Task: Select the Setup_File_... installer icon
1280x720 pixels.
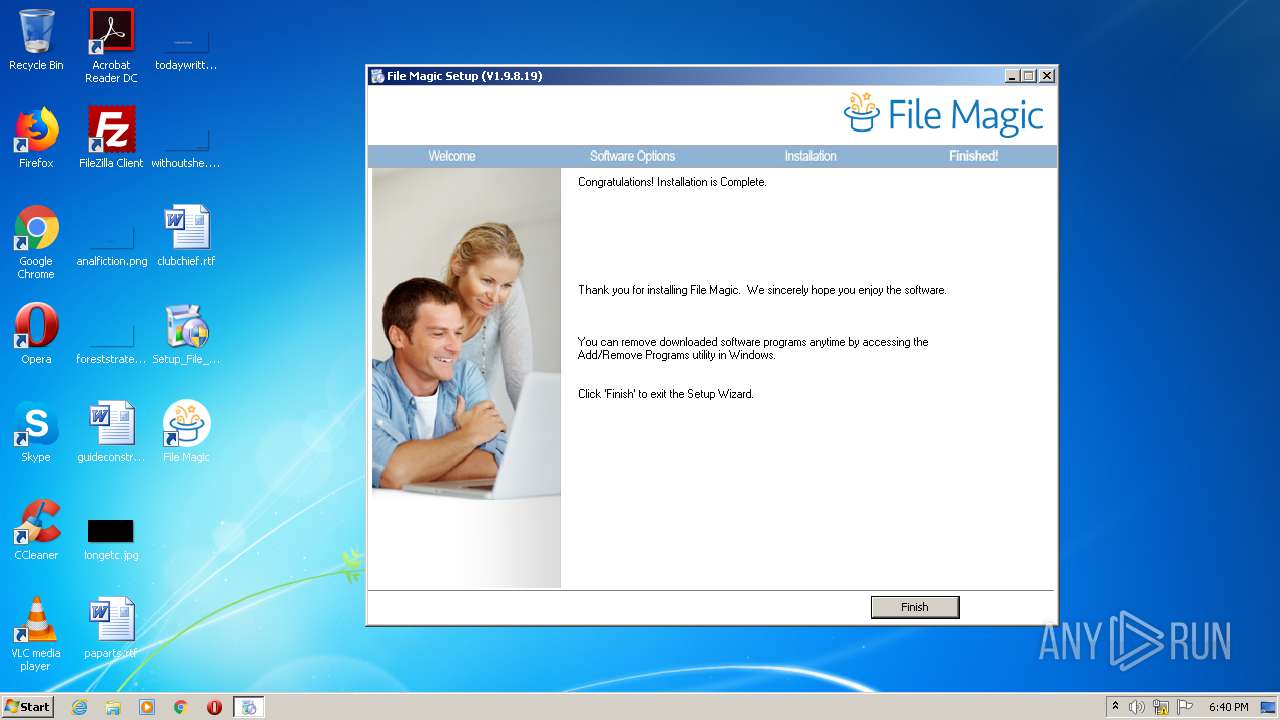Action: [186, 334]
